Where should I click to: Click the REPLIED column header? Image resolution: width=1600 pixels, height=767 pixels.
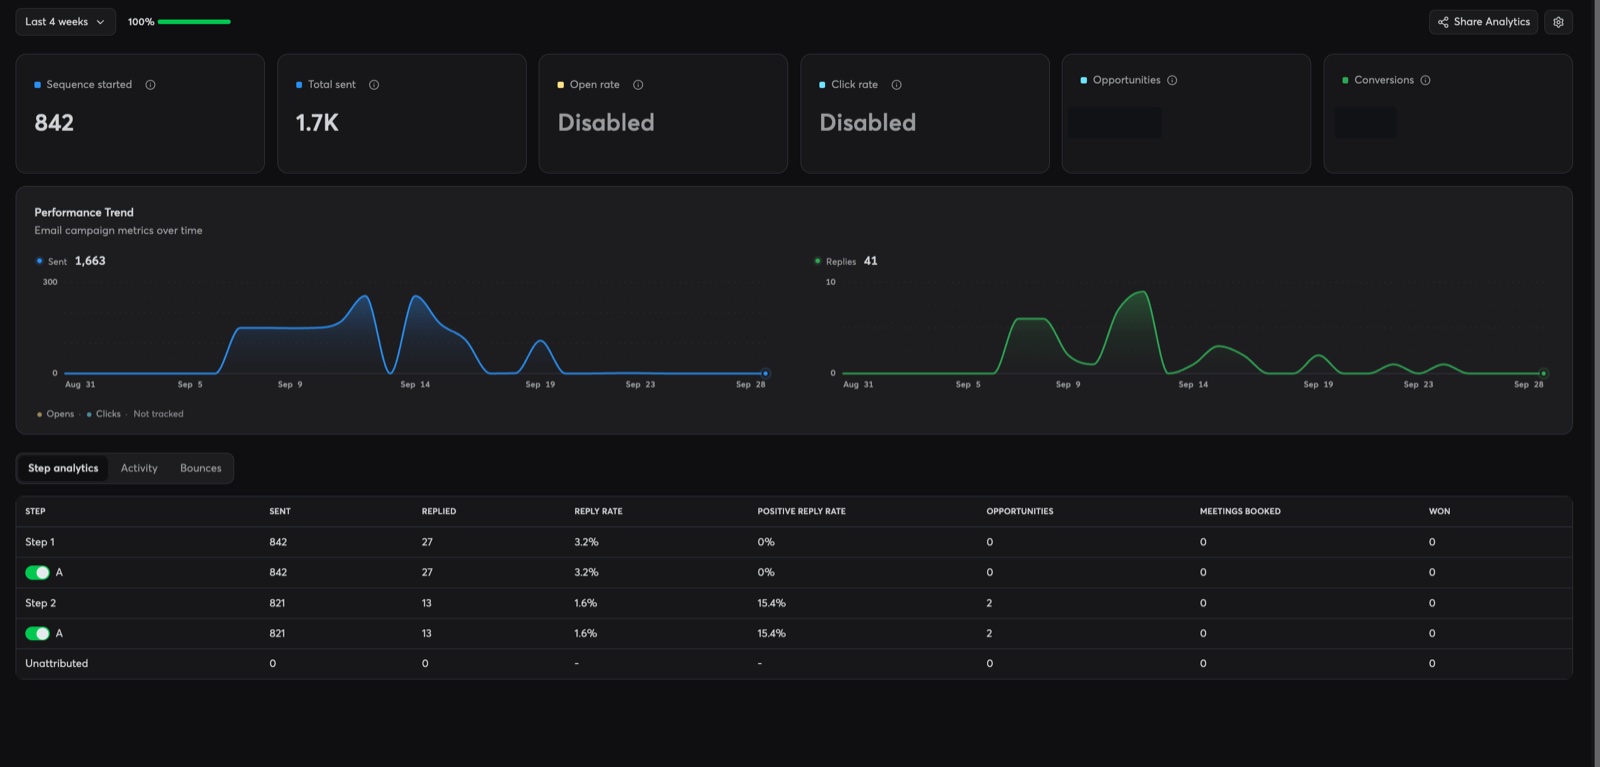tap(439, 511)
